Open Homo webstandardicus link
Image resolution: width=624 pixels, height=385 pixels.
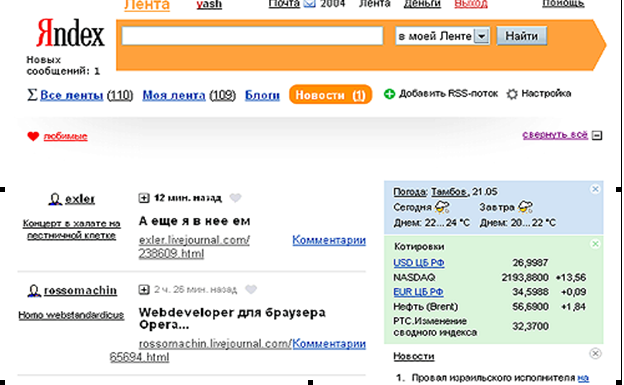tap(71, 315)
